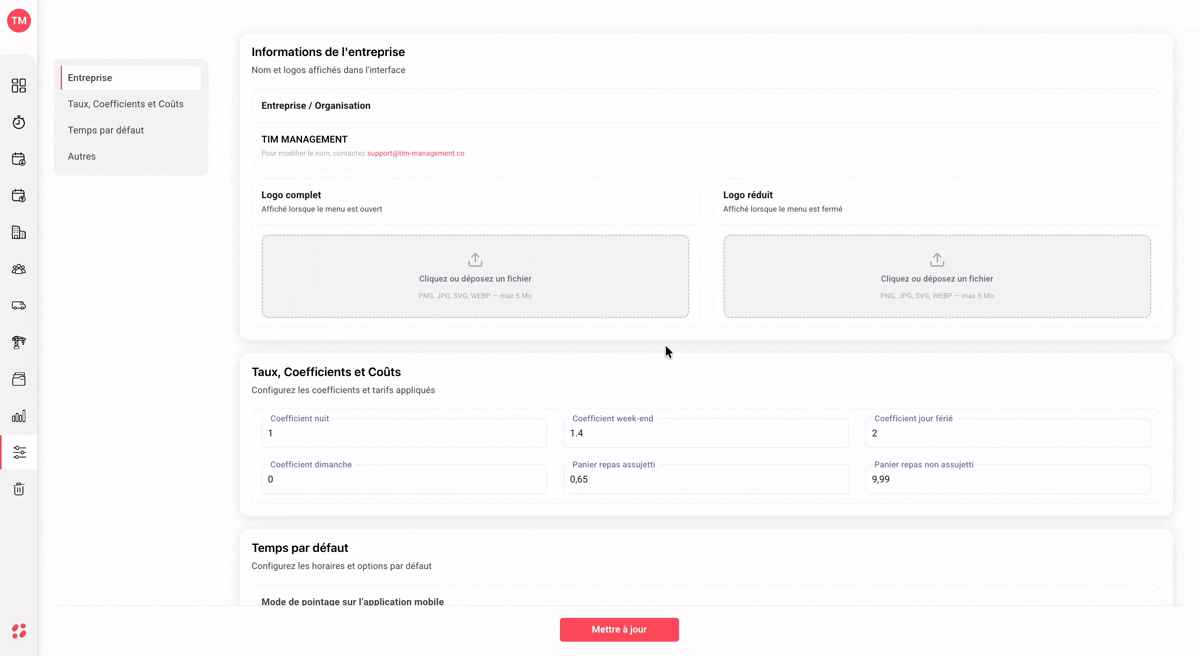Click the Temps par défaut card heading
The image size is (1200, 656).
tap(300, 548)
